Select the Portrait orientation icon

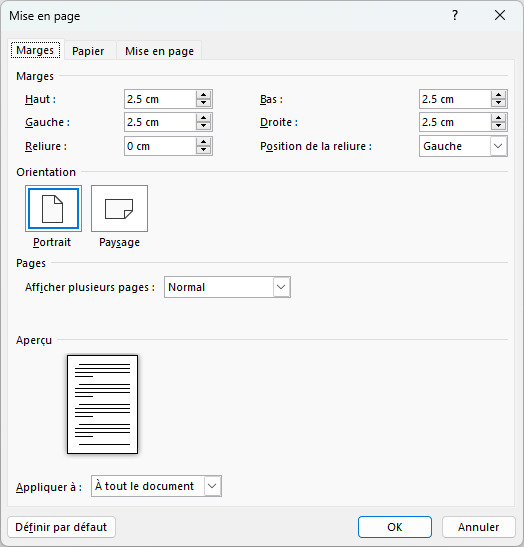(53, 209)
